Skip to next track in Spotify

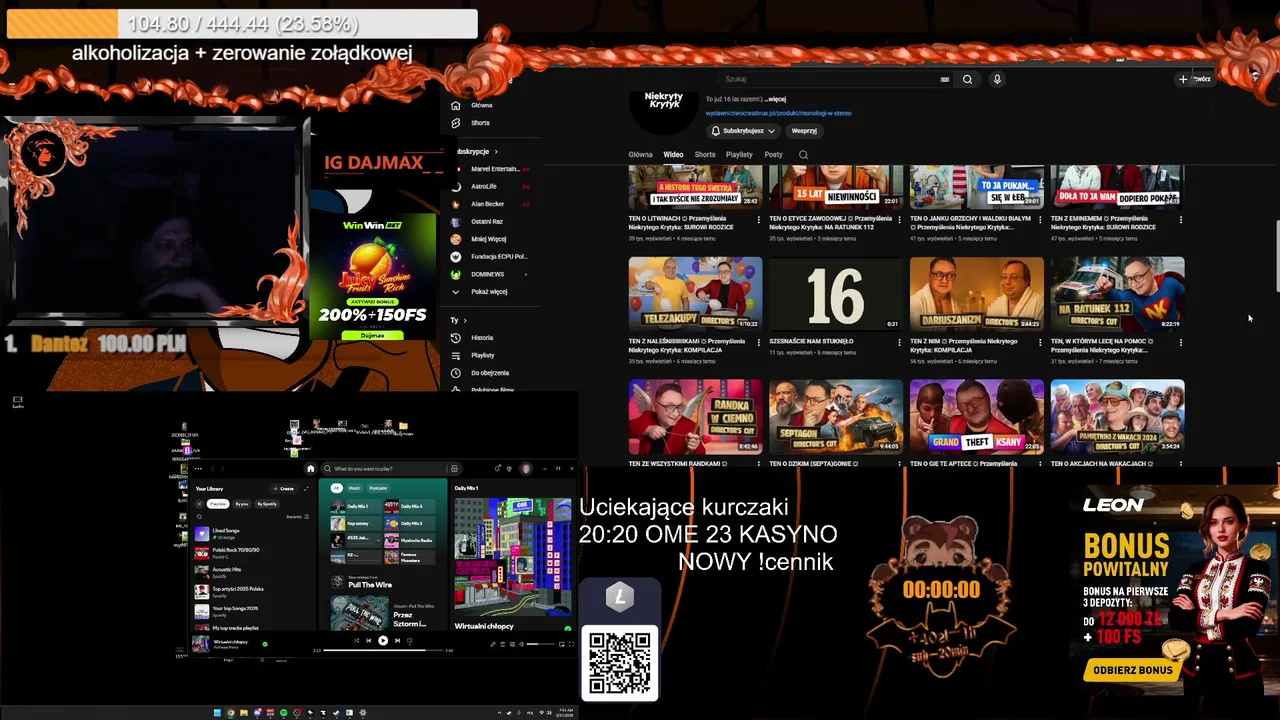pyautogui.click(x=397, y=640)
